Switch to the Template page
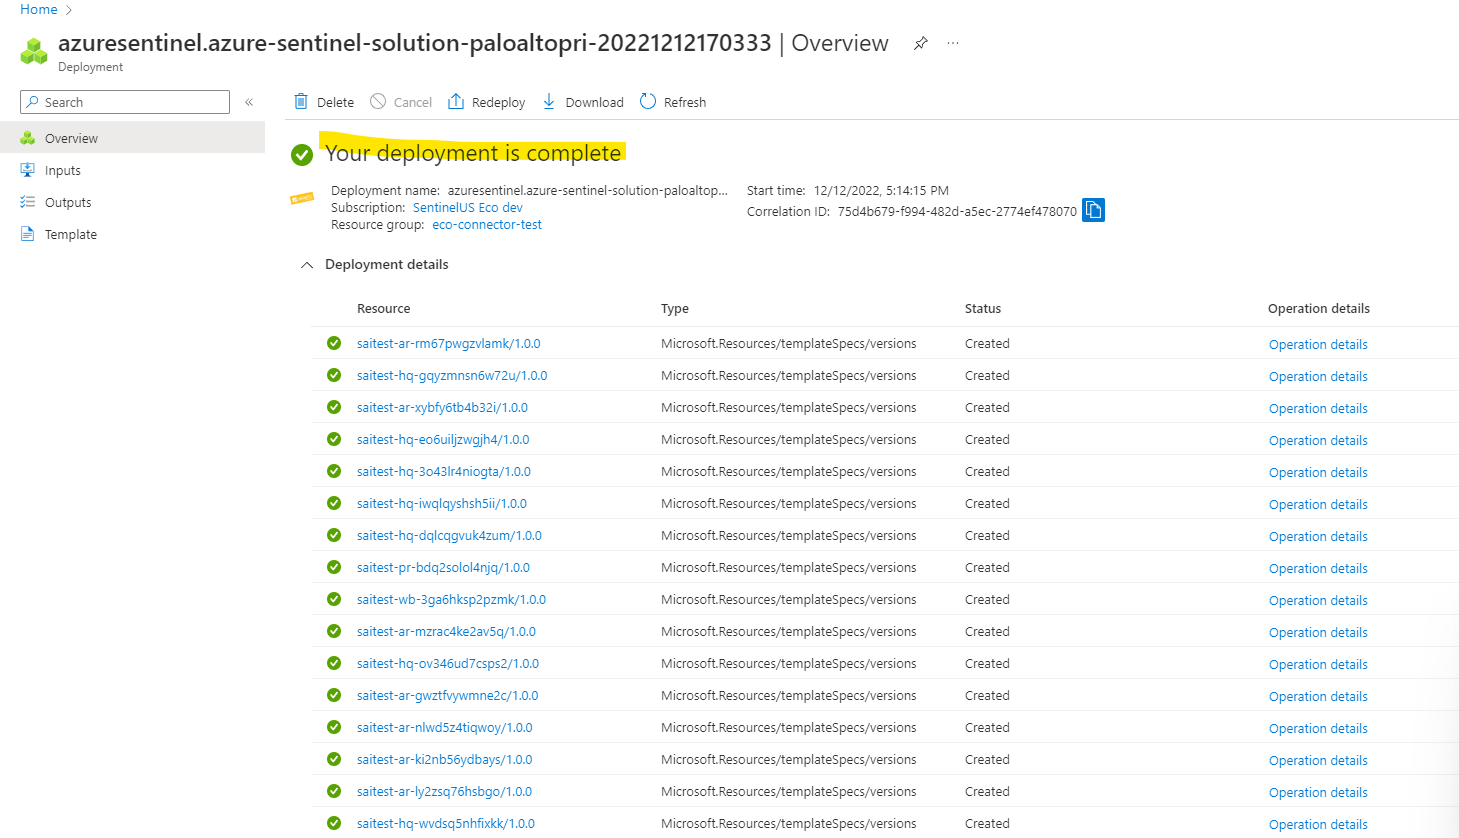 tap(71, 233)
